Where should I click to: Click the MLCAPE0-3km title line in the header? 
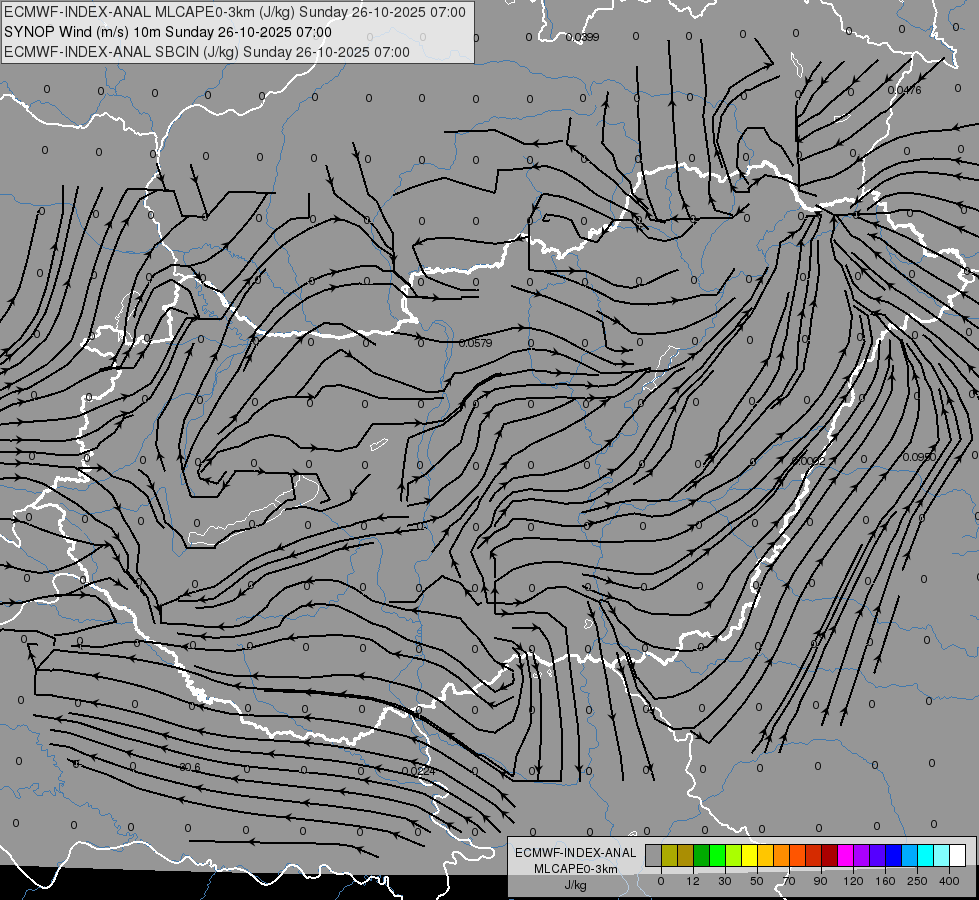[x=235, y=12]
